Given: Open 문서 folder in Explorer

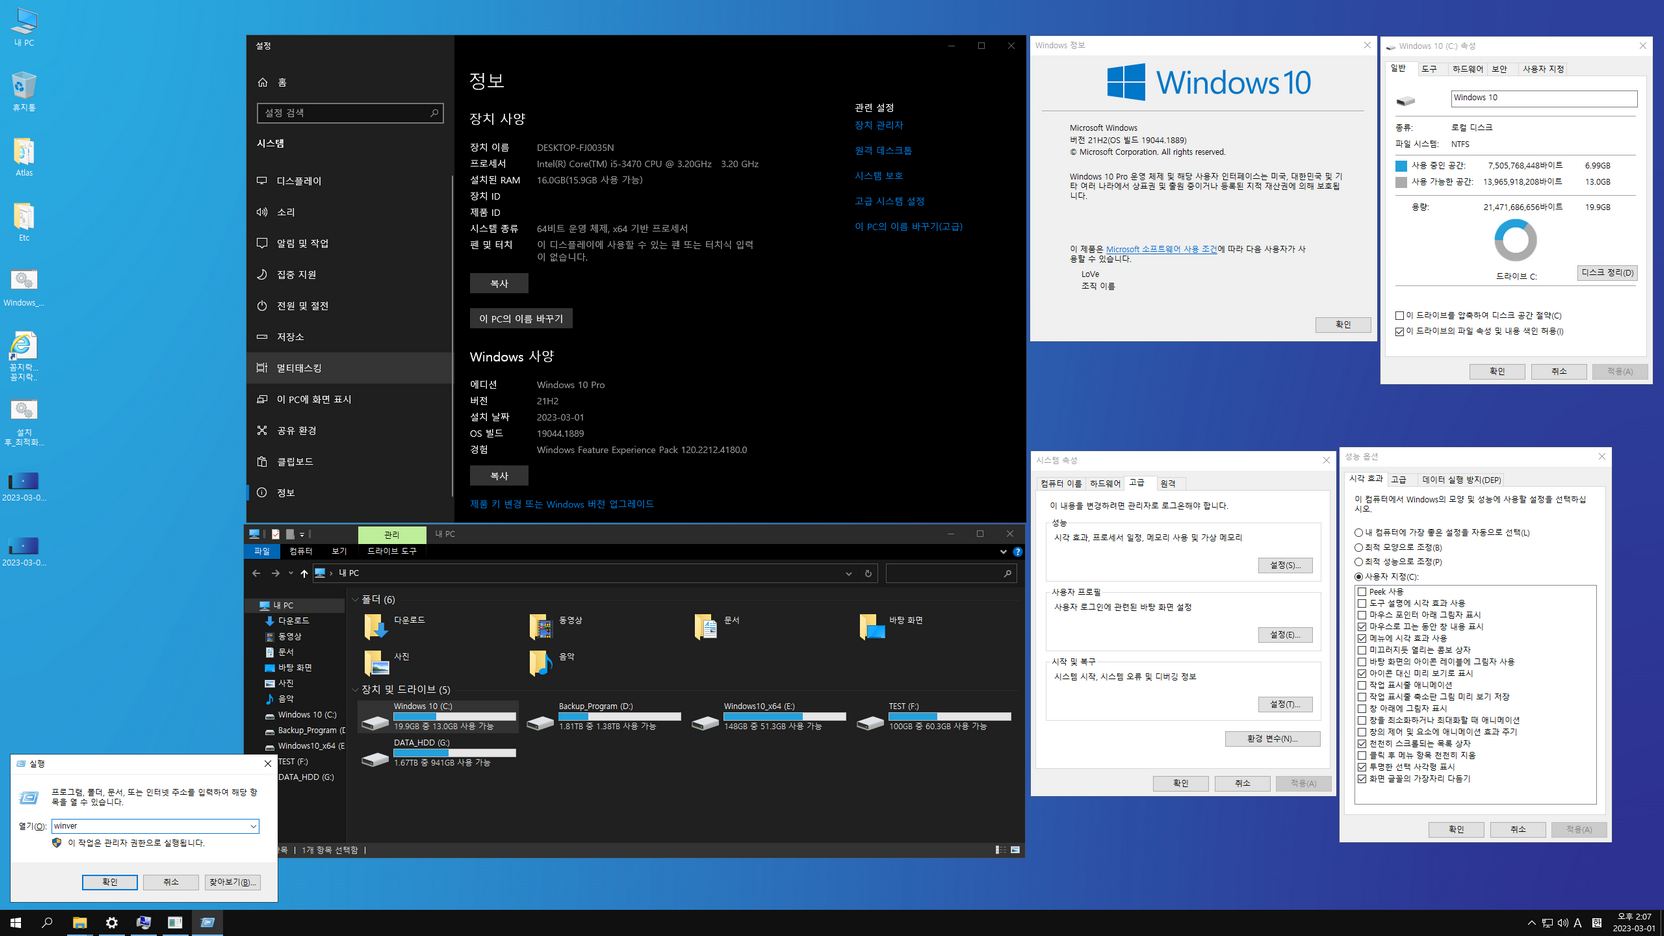Looking at the screenshot, I should (718, 626).
